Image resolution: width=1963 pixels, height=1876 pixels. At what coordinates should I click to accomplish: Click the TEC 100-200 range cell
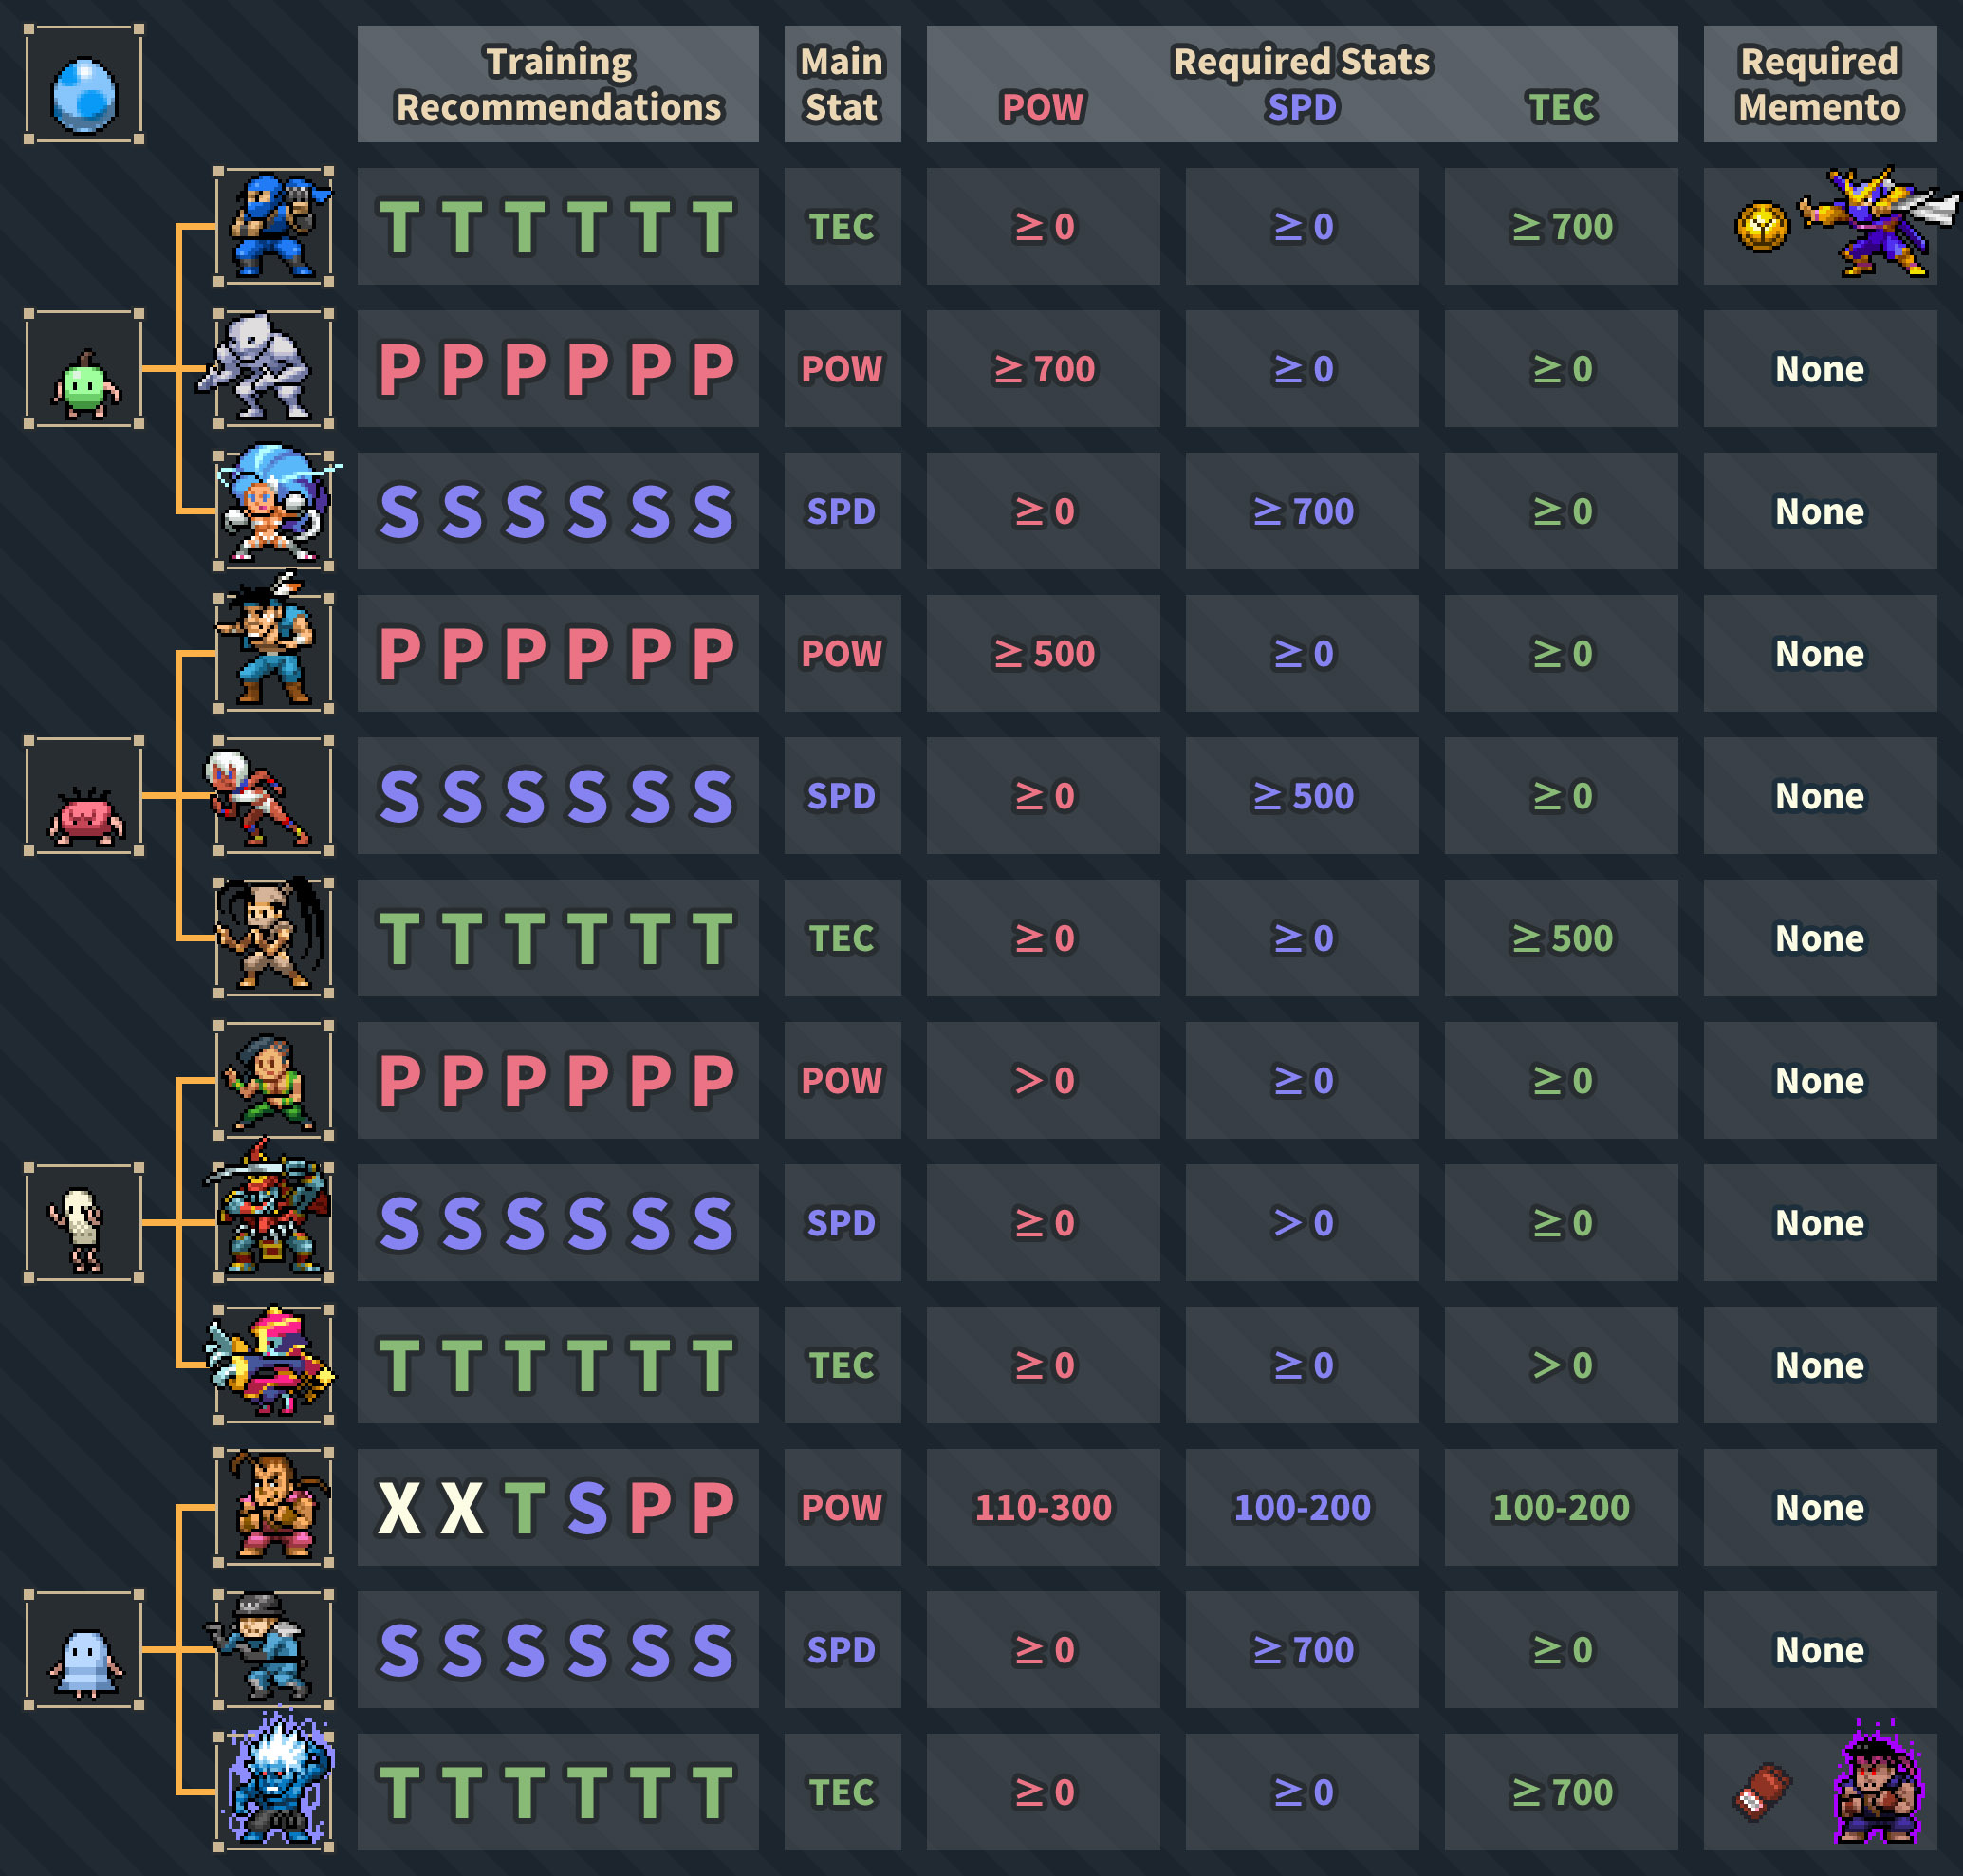1561,1508
